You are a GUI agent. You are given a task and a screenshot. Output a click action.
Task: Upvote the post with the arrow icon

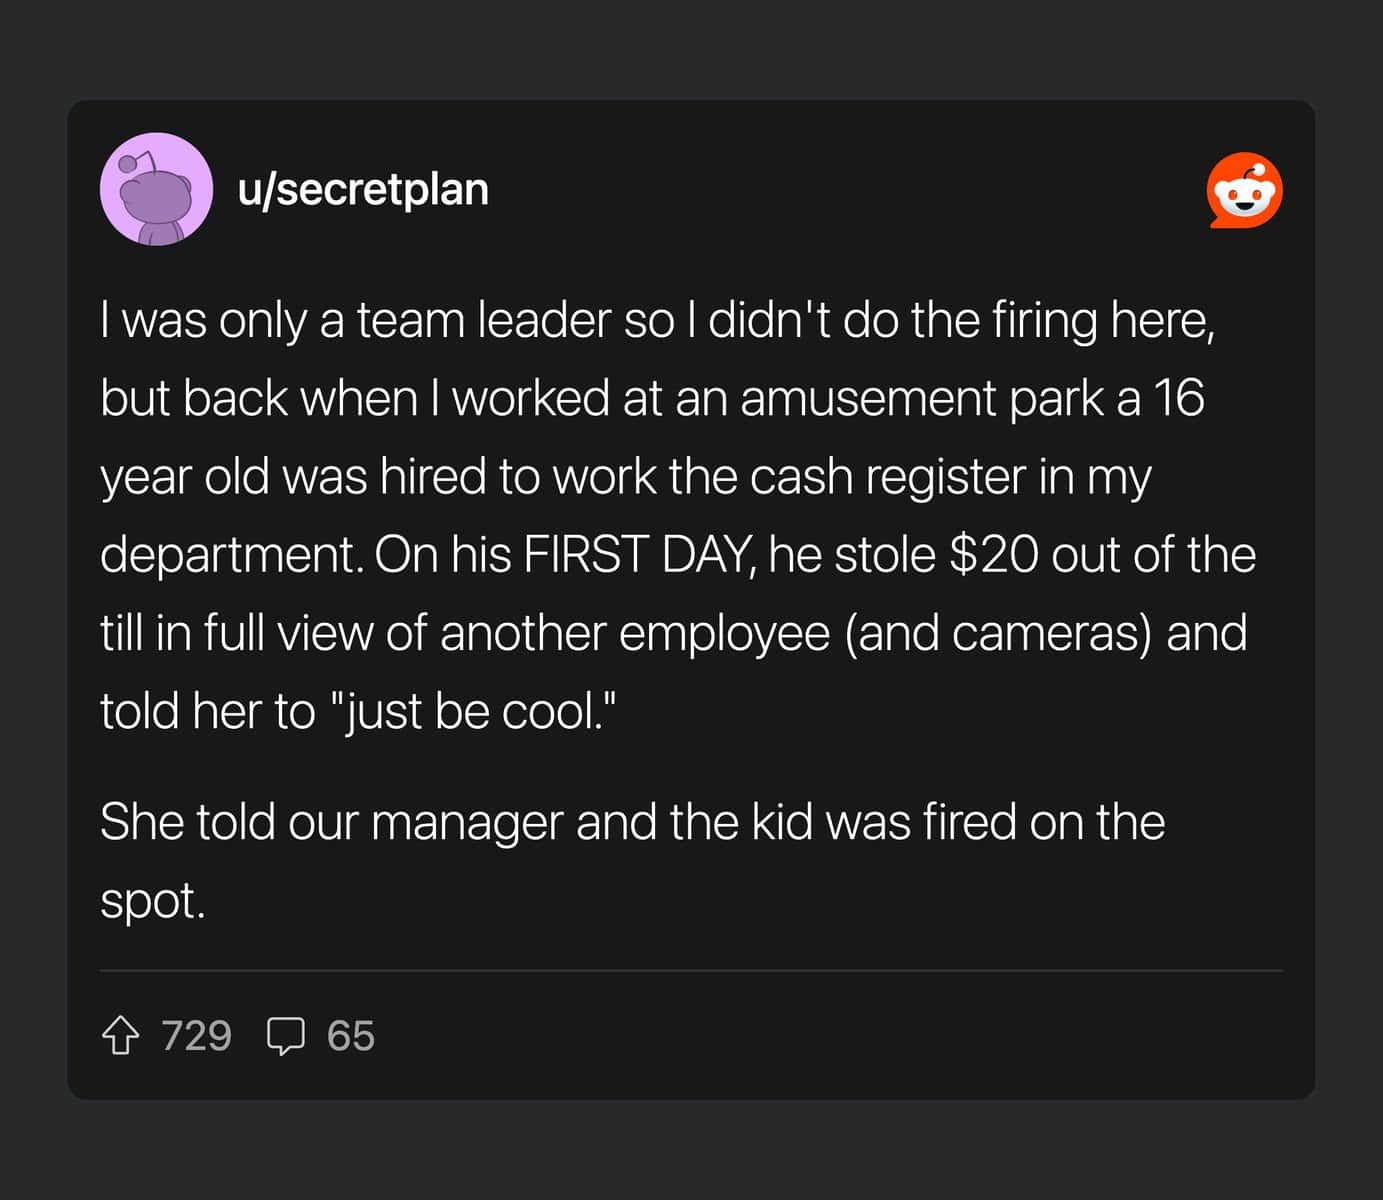(x=121, y=1036)
